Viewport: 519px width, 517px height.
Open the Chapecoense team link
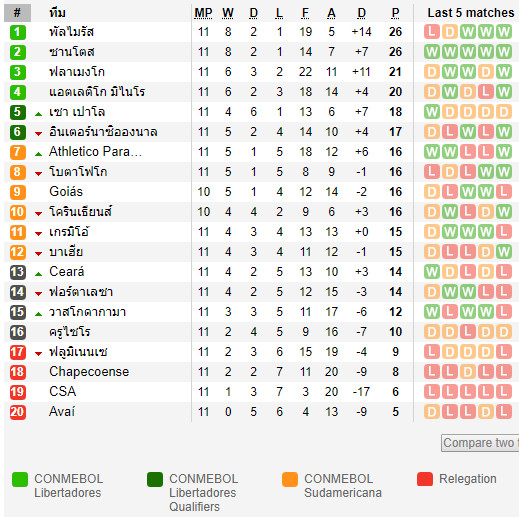click(x=89, y=372)
